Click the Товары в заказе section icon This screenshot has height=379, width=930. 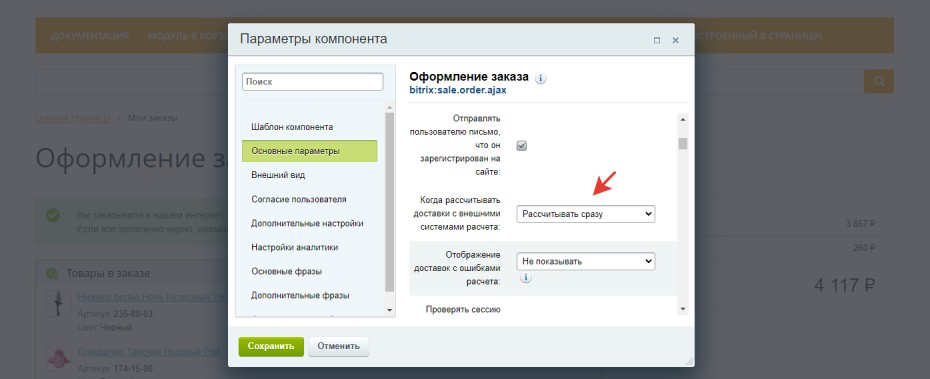coord(53,273)
